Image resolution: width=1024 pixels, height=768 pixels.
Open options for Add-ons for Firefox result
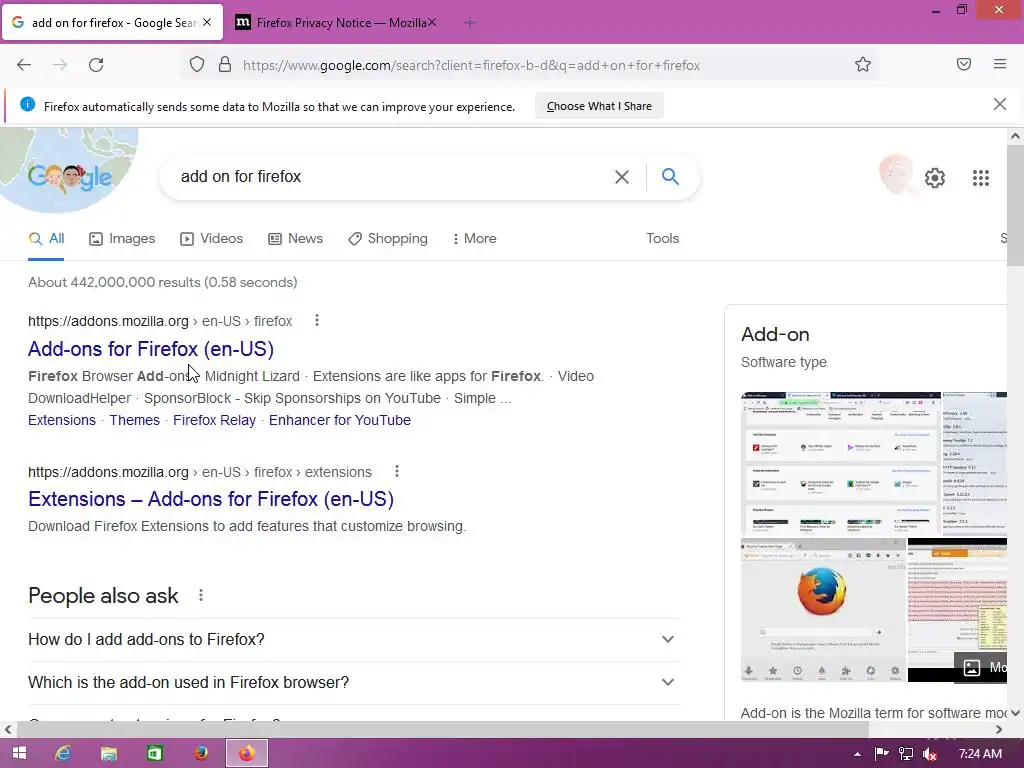[317, 320]
